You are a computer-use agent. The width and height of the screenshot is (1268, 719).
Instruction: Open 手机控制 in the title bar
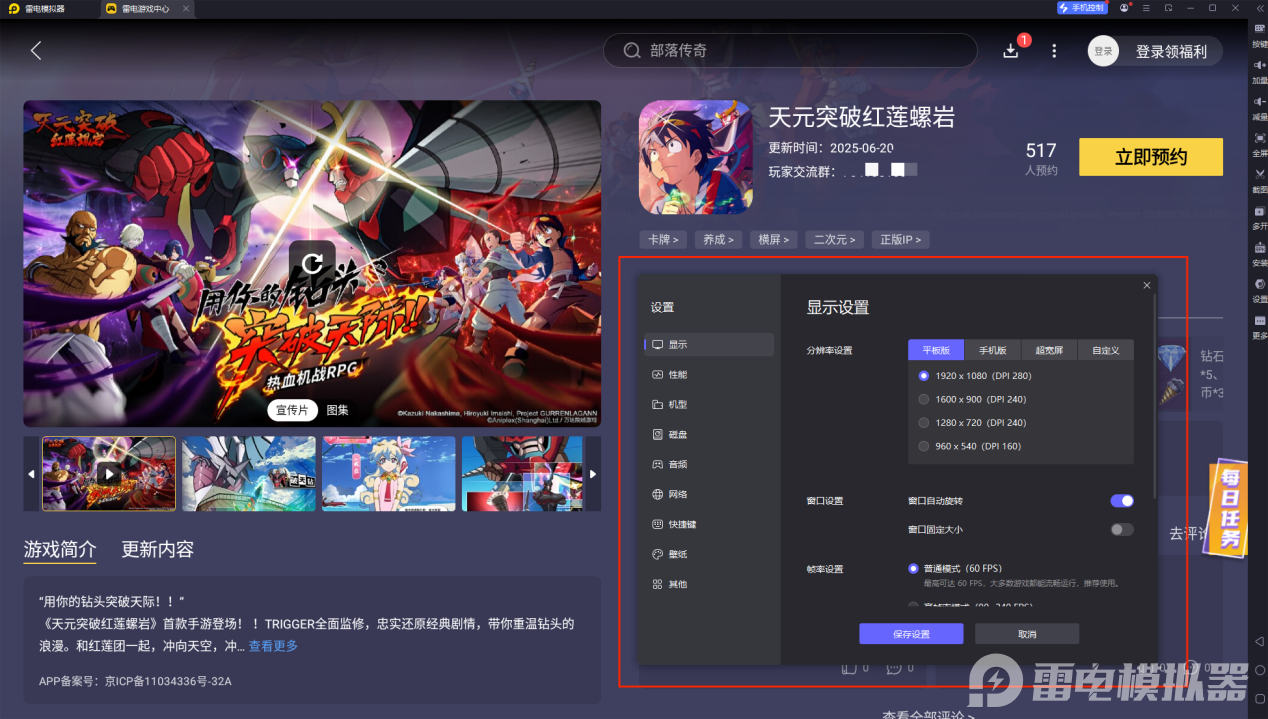tap(1082, 8)
